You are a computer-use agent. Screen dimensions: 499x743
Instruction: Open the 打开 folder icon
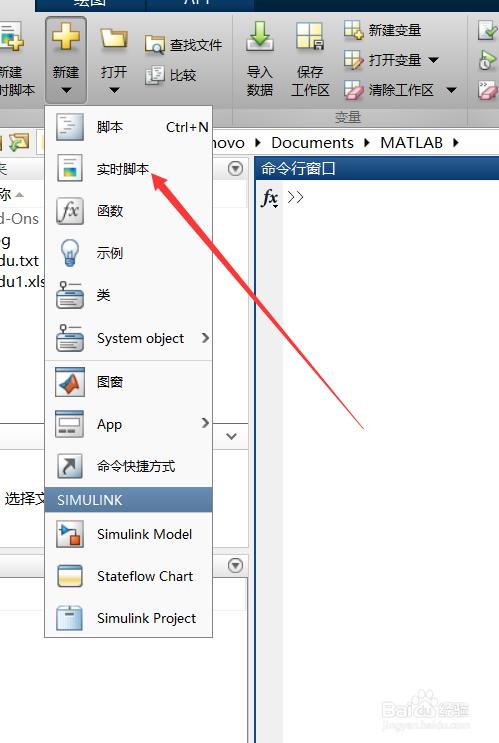pos(114,38)
